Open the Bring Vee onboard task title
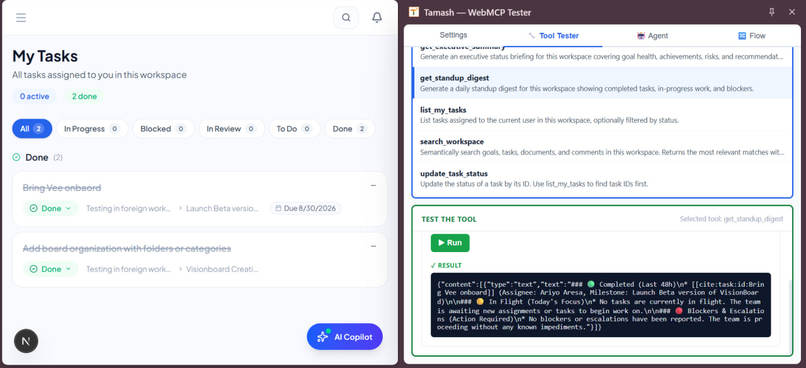 62,188
